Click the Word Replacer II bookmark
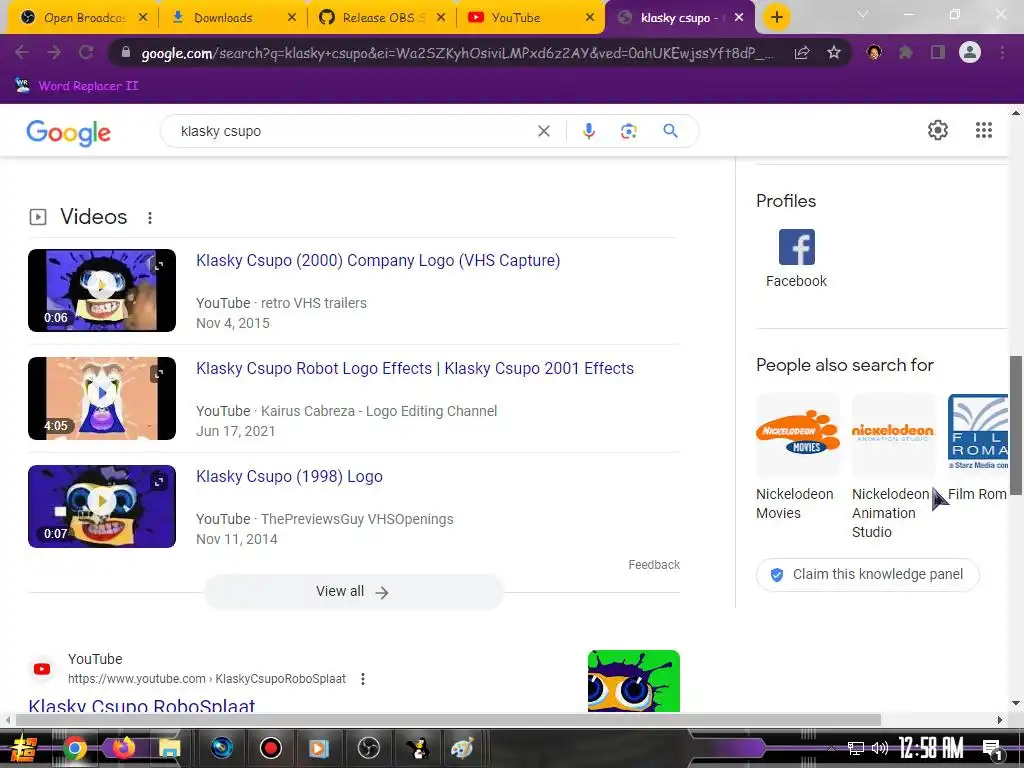The width and height of the screenshot is (1024, 768). [76, 86]
